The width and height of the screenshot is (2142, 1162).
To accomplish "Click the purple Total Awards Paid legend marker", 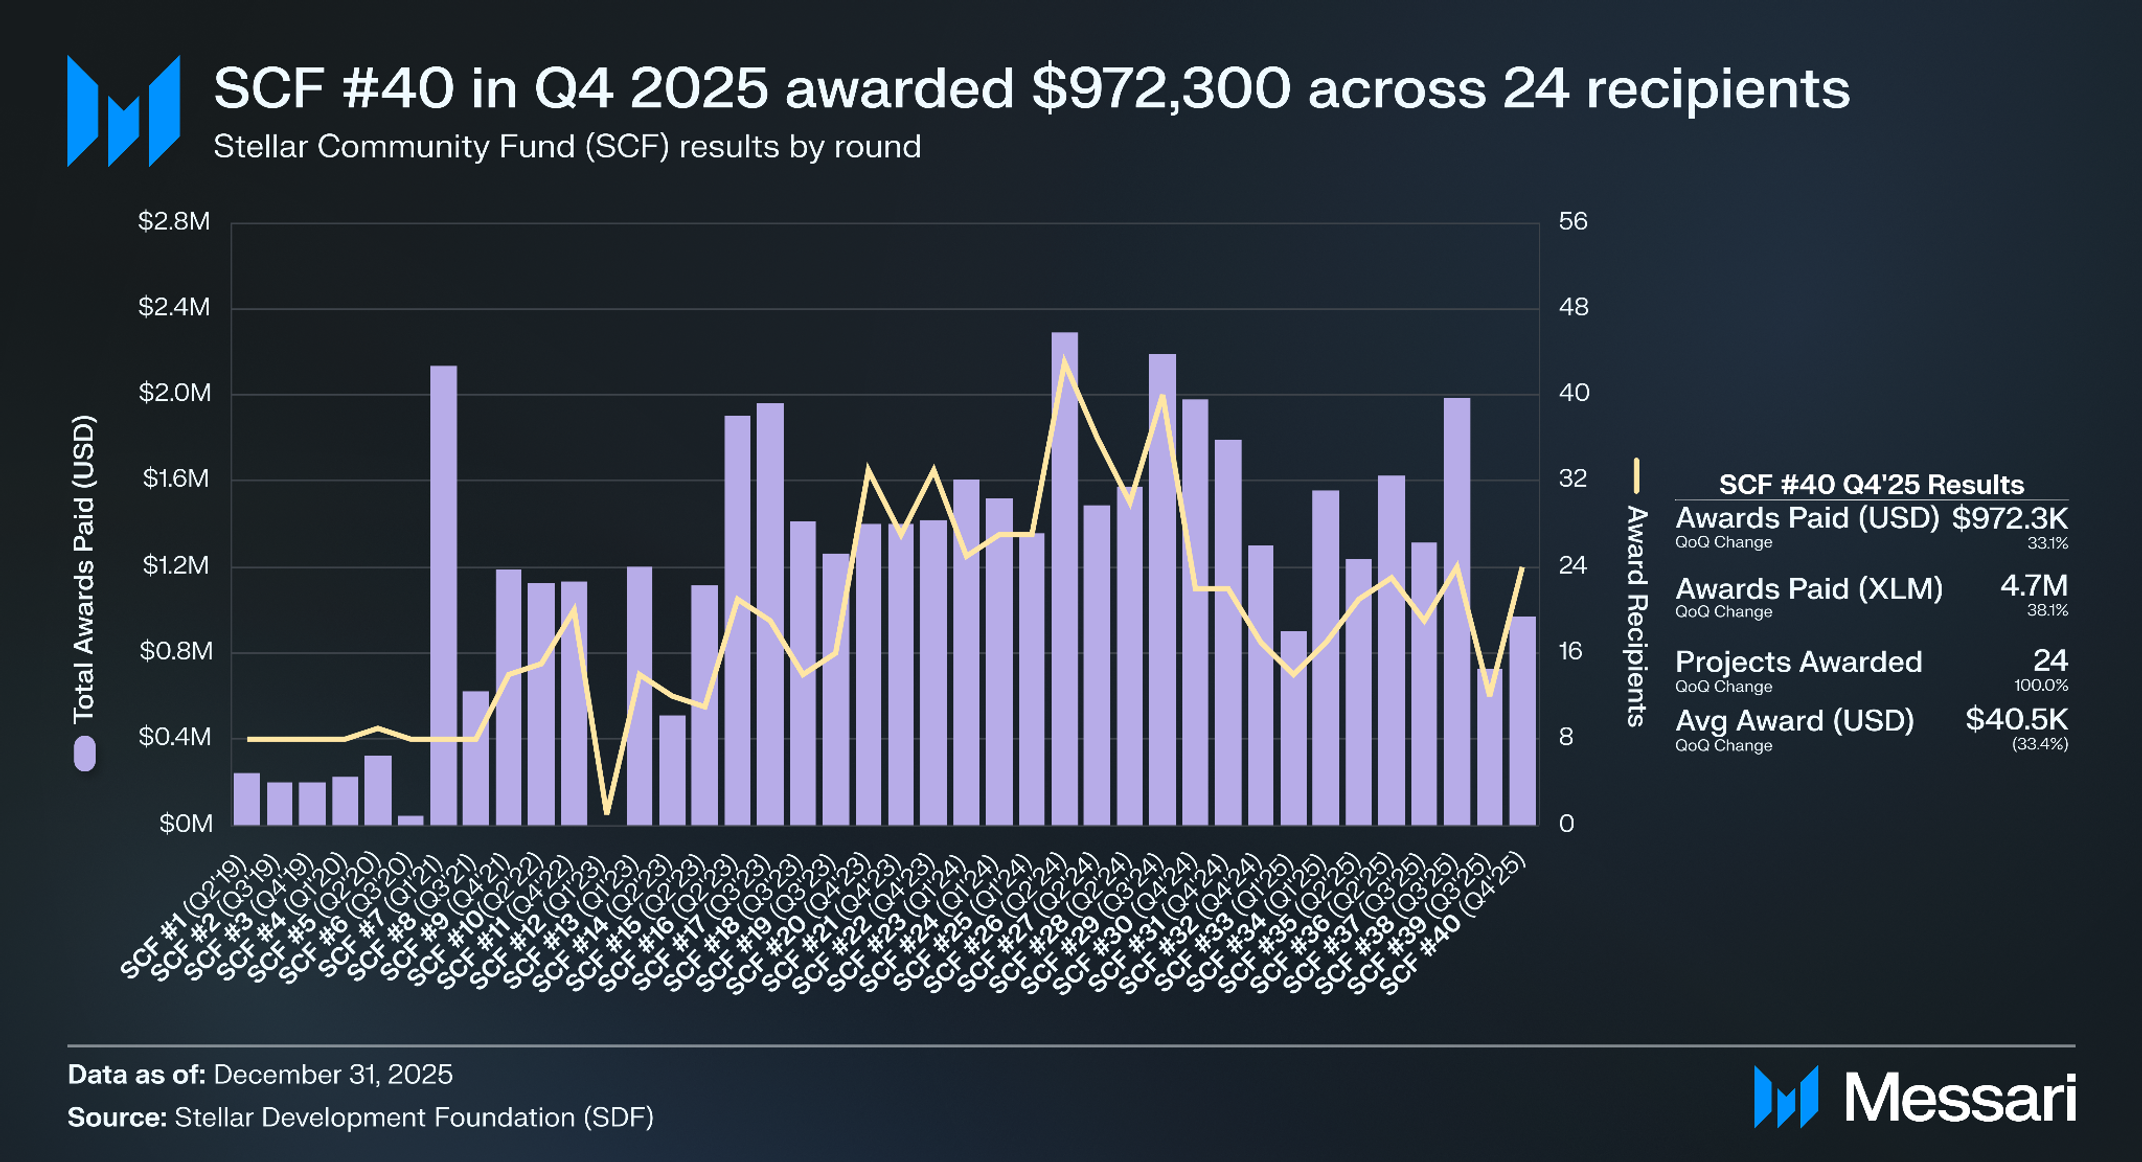I will coord(85,753).
